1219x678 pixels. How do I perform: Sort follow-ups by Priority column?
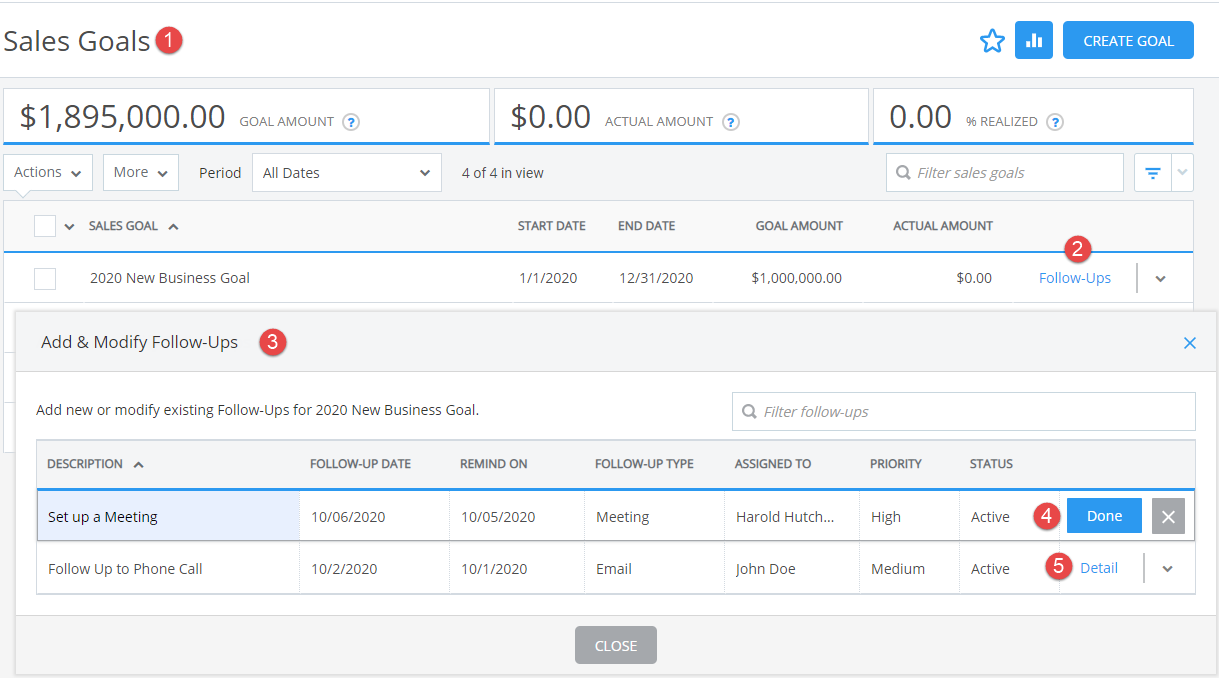pyautogui.click(x=896, y=464)
